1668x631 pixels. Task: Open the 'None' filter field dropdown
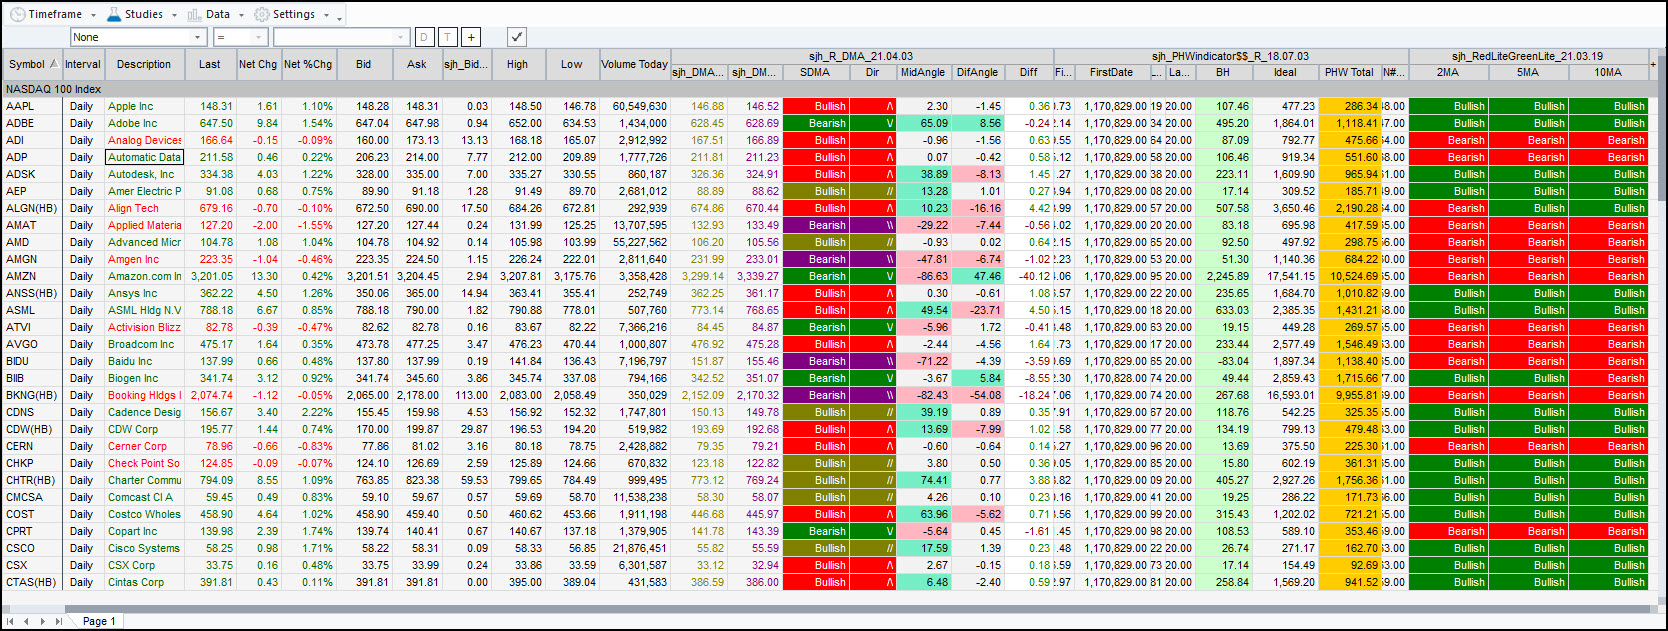197,37
